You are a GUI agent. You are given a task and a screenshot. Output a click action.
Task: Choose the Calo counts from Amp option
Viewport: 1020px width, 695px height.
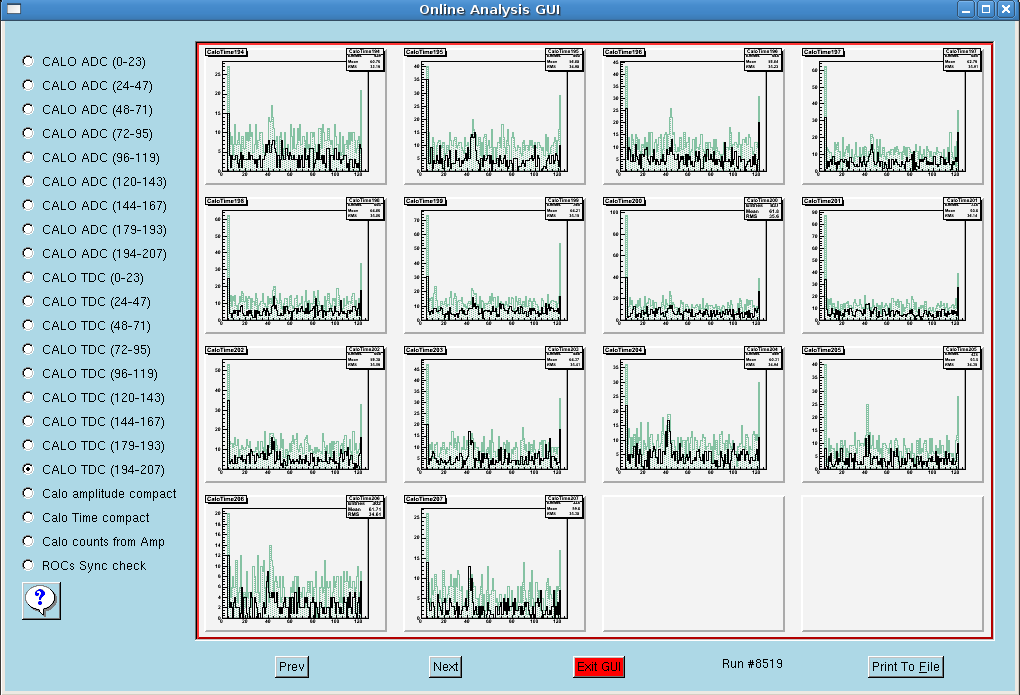28,541
